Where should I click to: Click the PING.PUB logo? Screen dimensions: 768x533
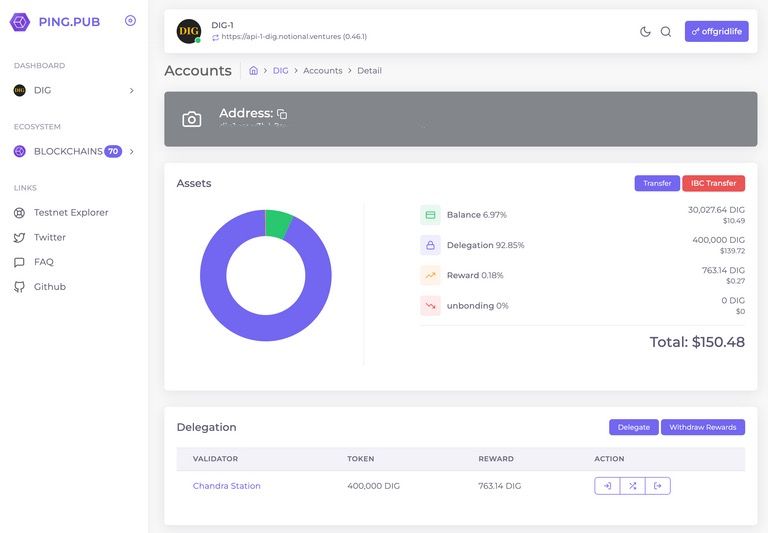click(57, 21)
